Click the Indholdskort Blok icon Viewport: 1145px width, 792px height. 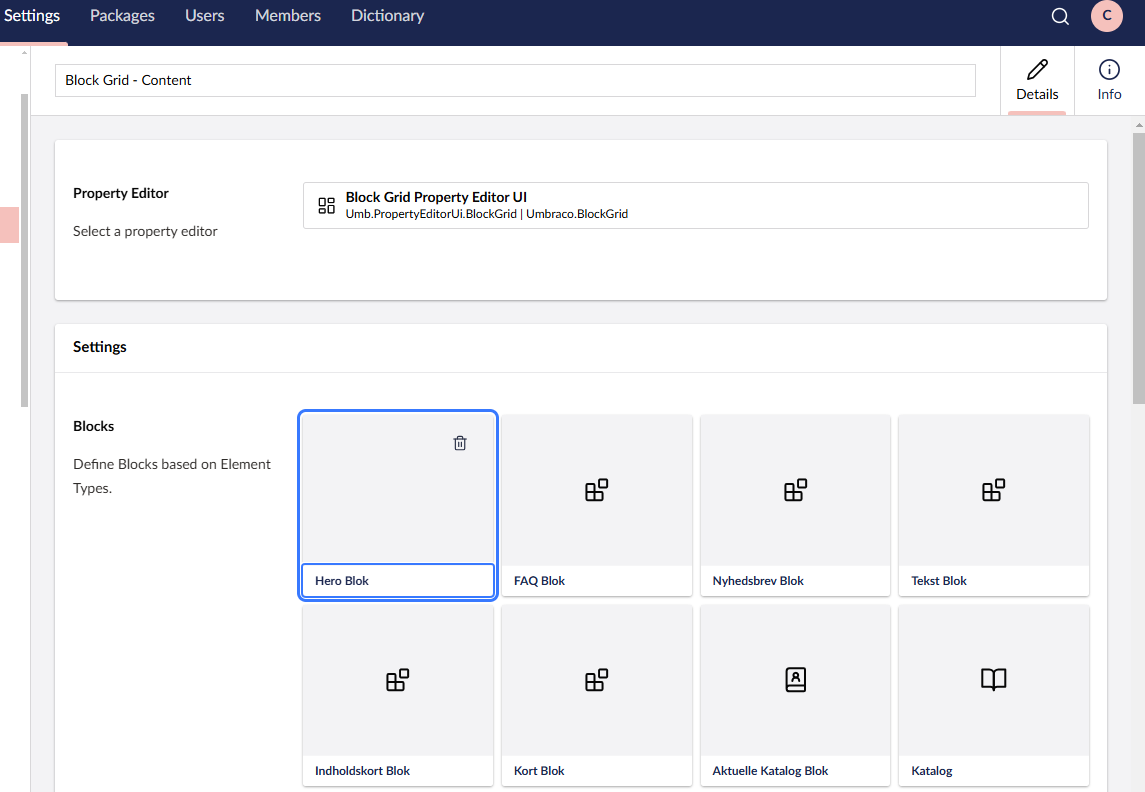(397, 680)
